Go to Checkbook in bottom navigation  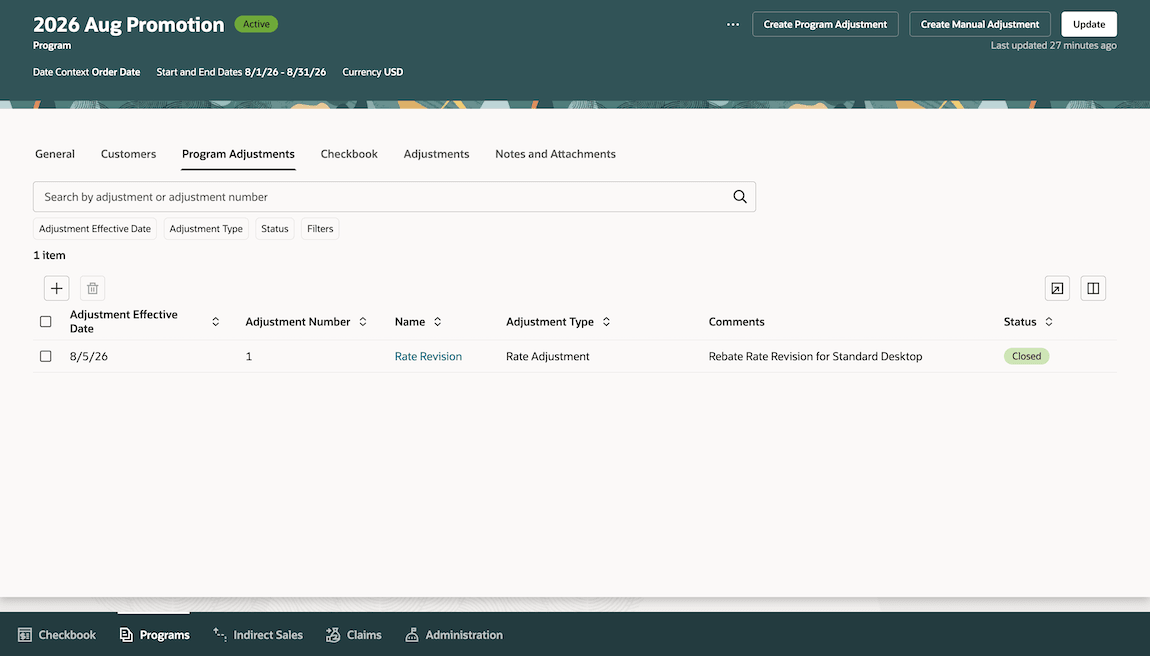point(56,635)
